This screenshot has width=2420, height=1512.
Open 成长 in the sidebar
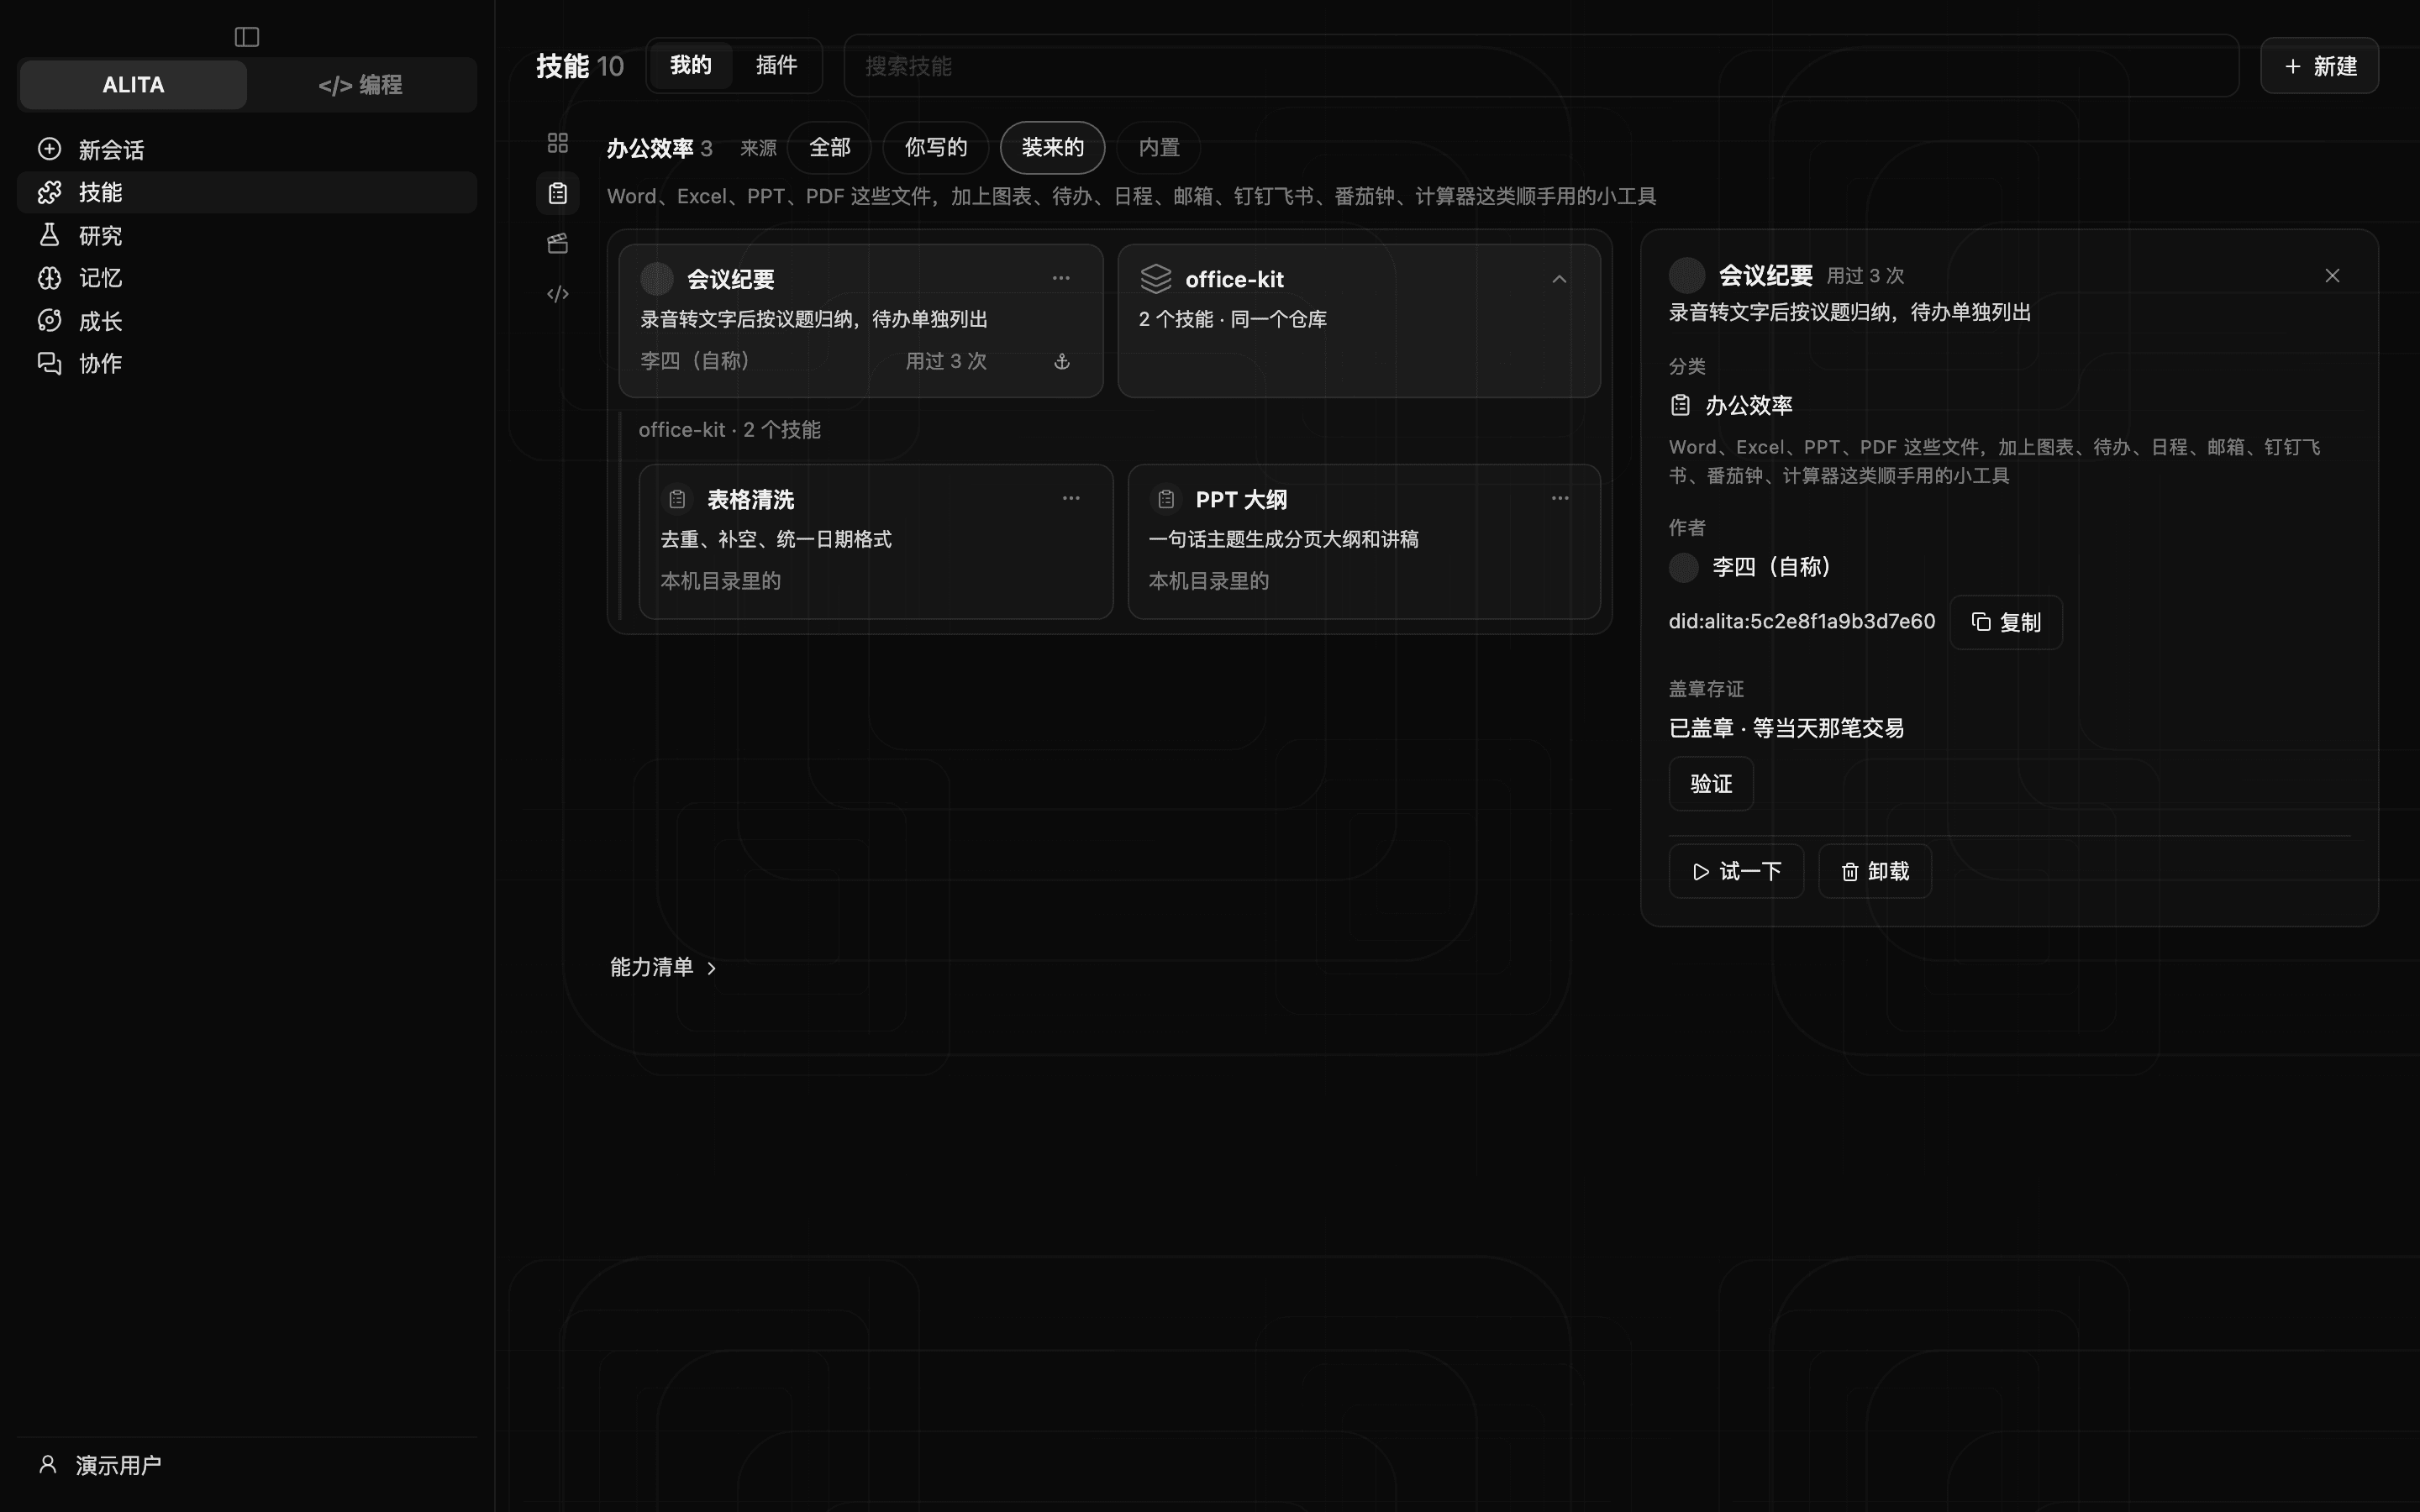pos(247,321)
